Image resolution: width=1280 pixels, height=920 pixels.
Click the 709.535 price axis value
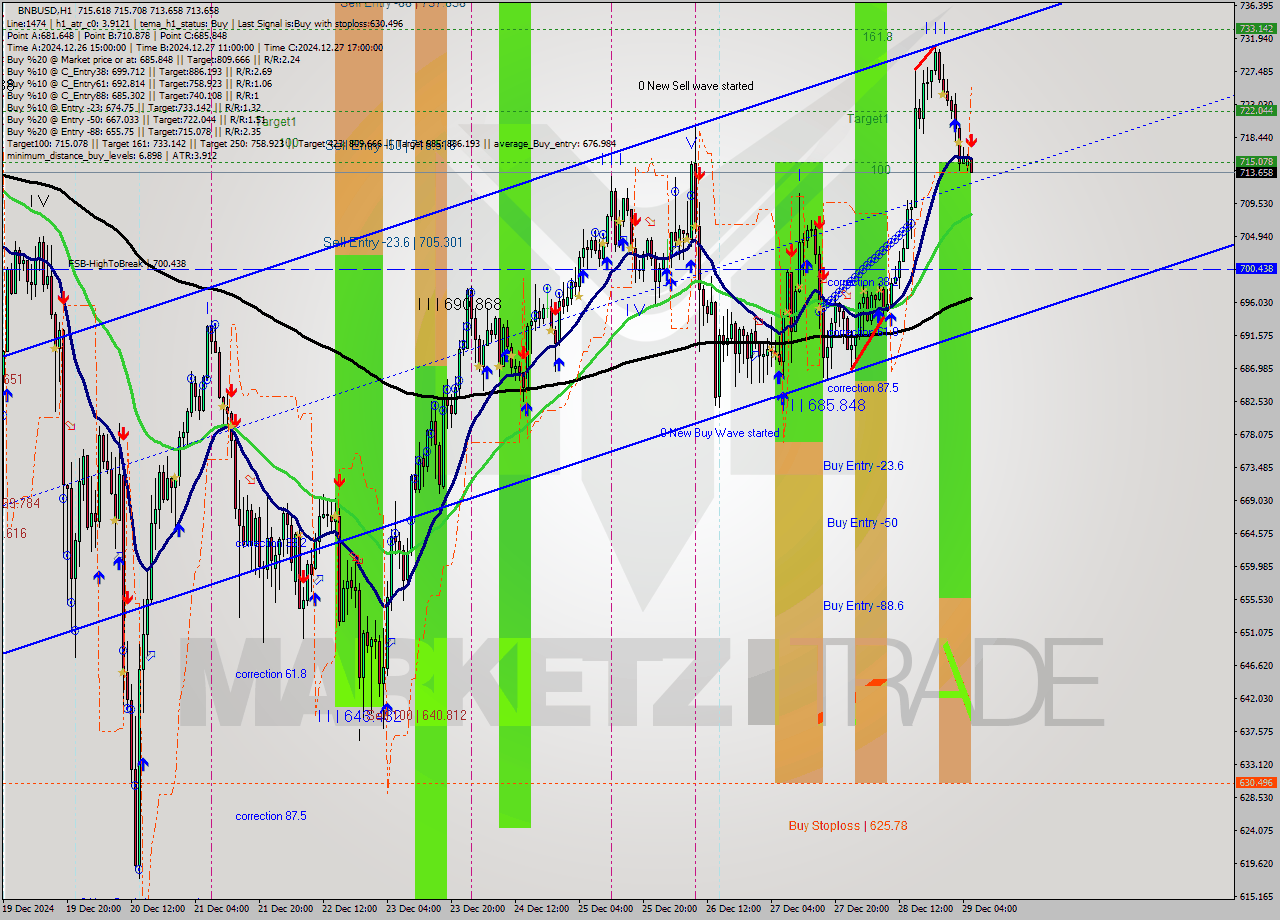(x=1256, y=203)
